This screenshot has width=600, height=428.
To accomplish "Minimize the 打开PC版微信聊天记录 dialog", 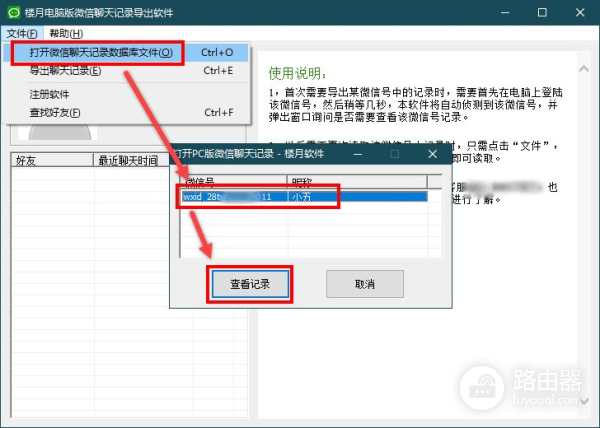I will 358,154.
